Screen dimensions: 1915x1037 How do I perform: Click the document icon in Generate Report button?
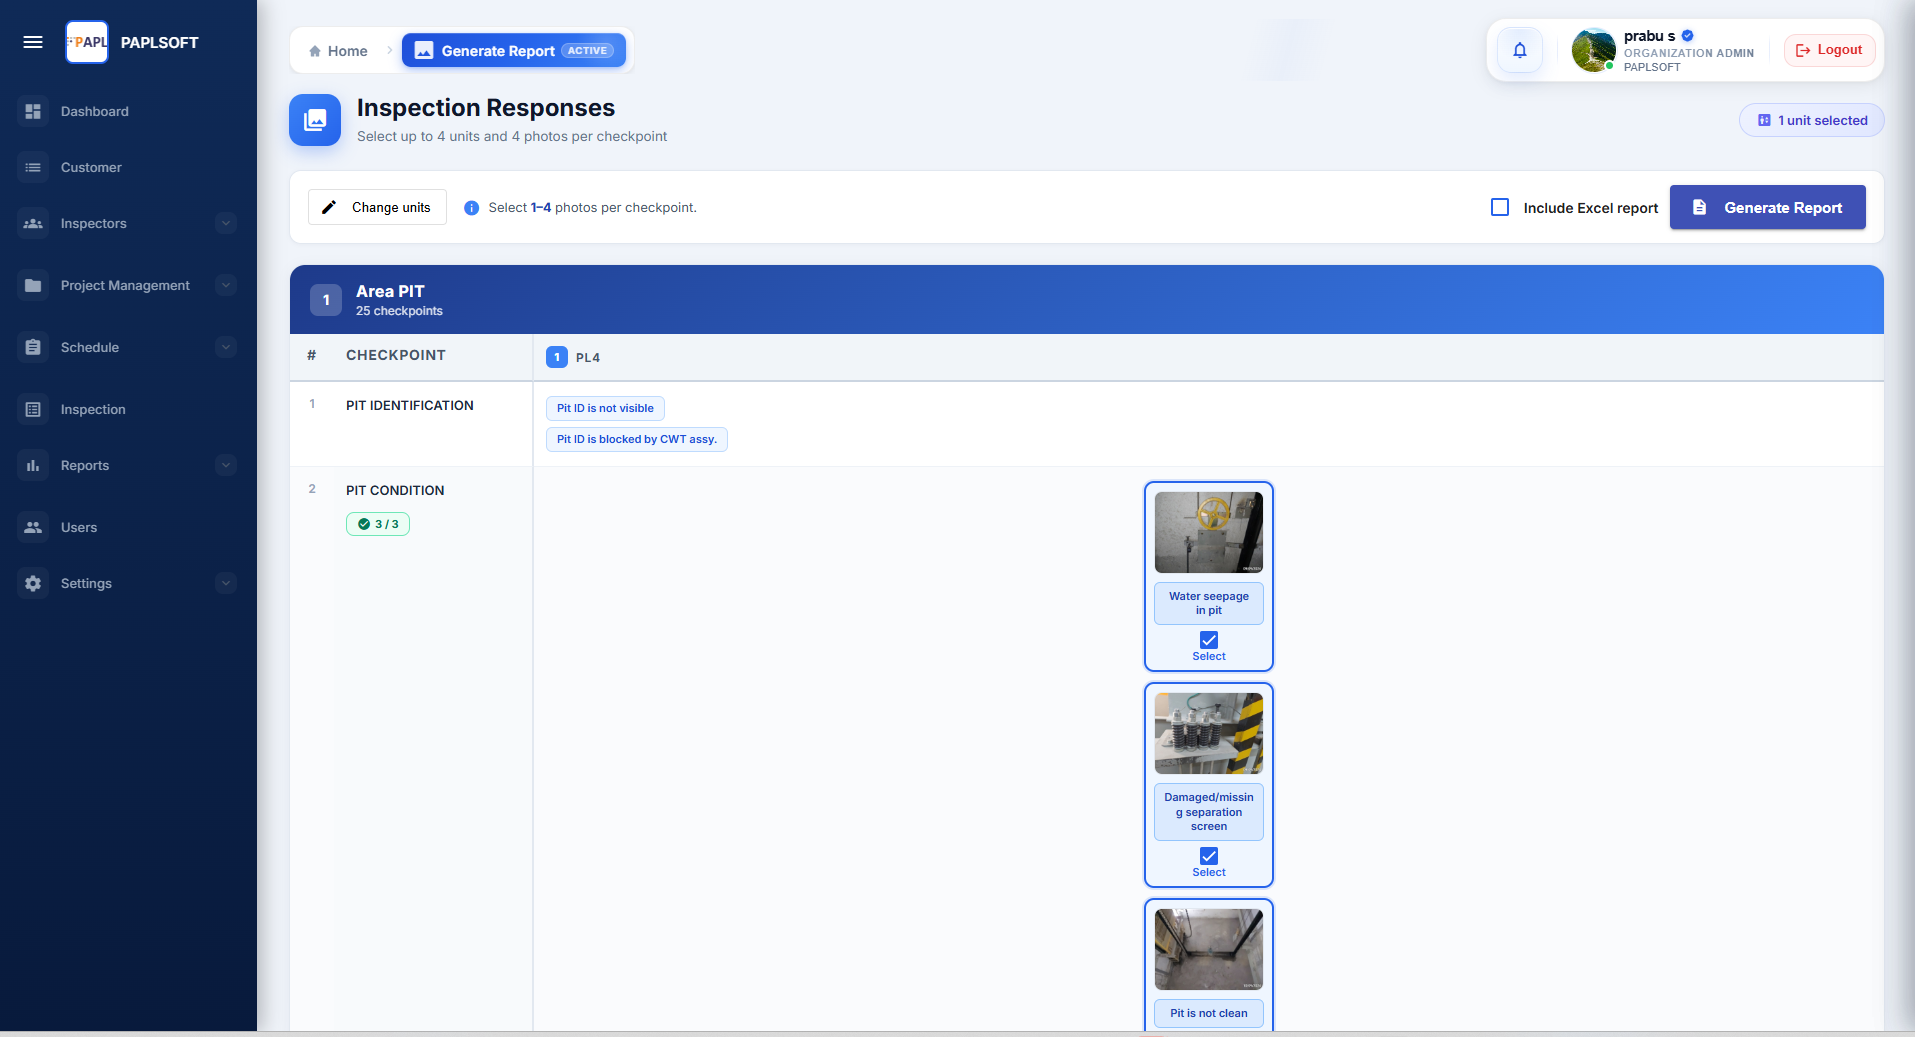(1699, 207)
